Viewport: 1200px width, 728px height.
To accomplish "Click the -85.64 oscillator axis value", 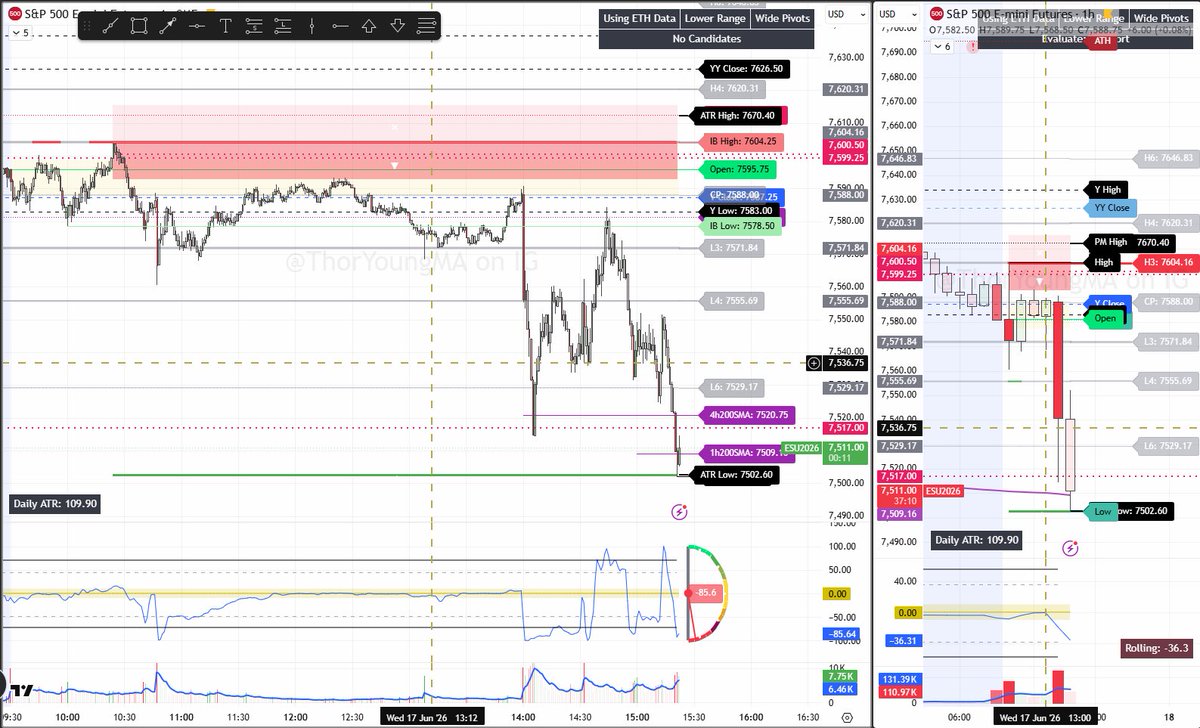I will coord(843,633).
